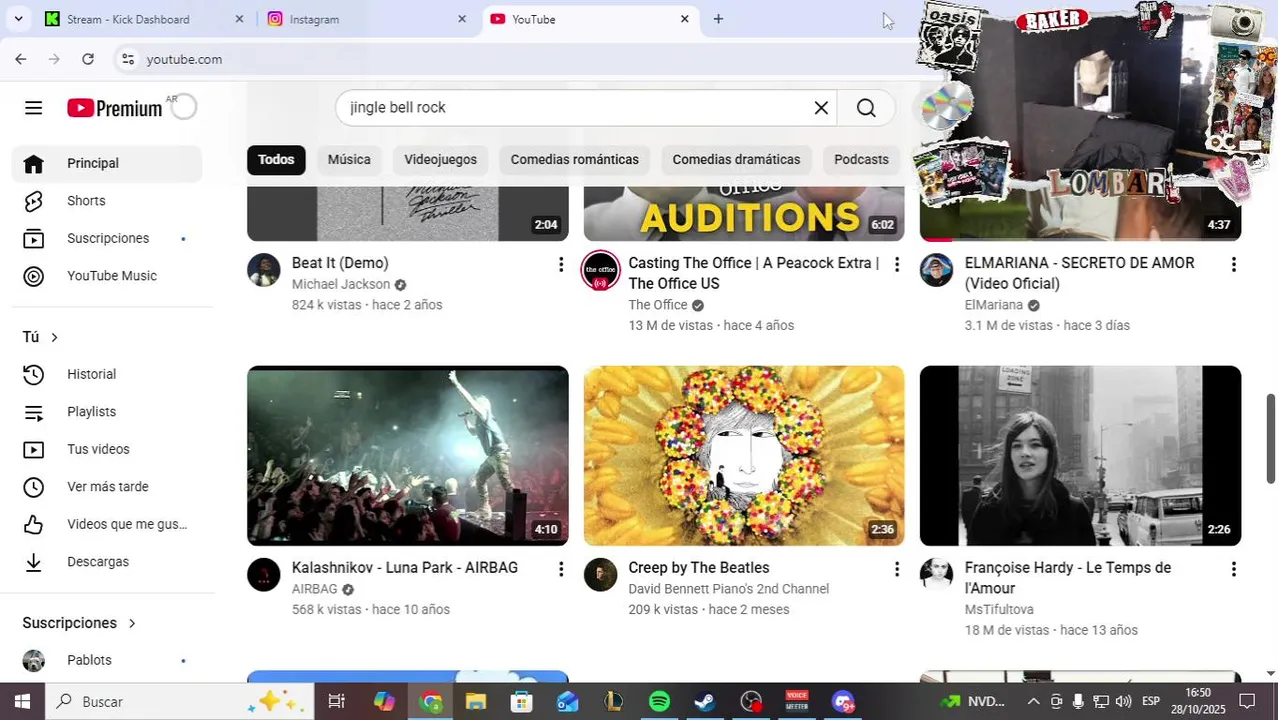Image resolution: width=1278 pixels, height=720 pixels.
Task: Open the Windows Start menu
Action: (22, 701)
